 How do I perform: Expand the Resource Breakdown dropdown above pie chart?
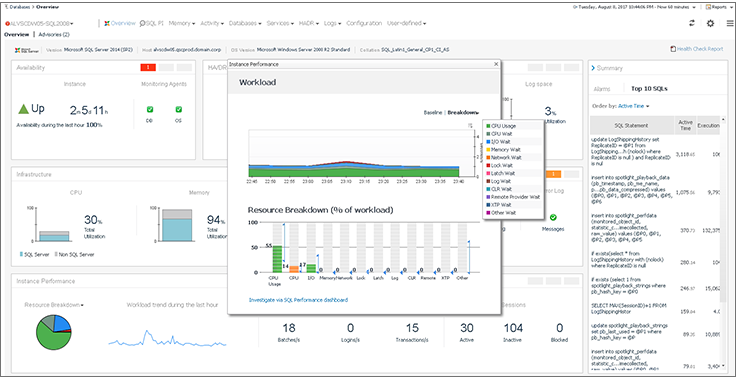[x=54, y=305]
